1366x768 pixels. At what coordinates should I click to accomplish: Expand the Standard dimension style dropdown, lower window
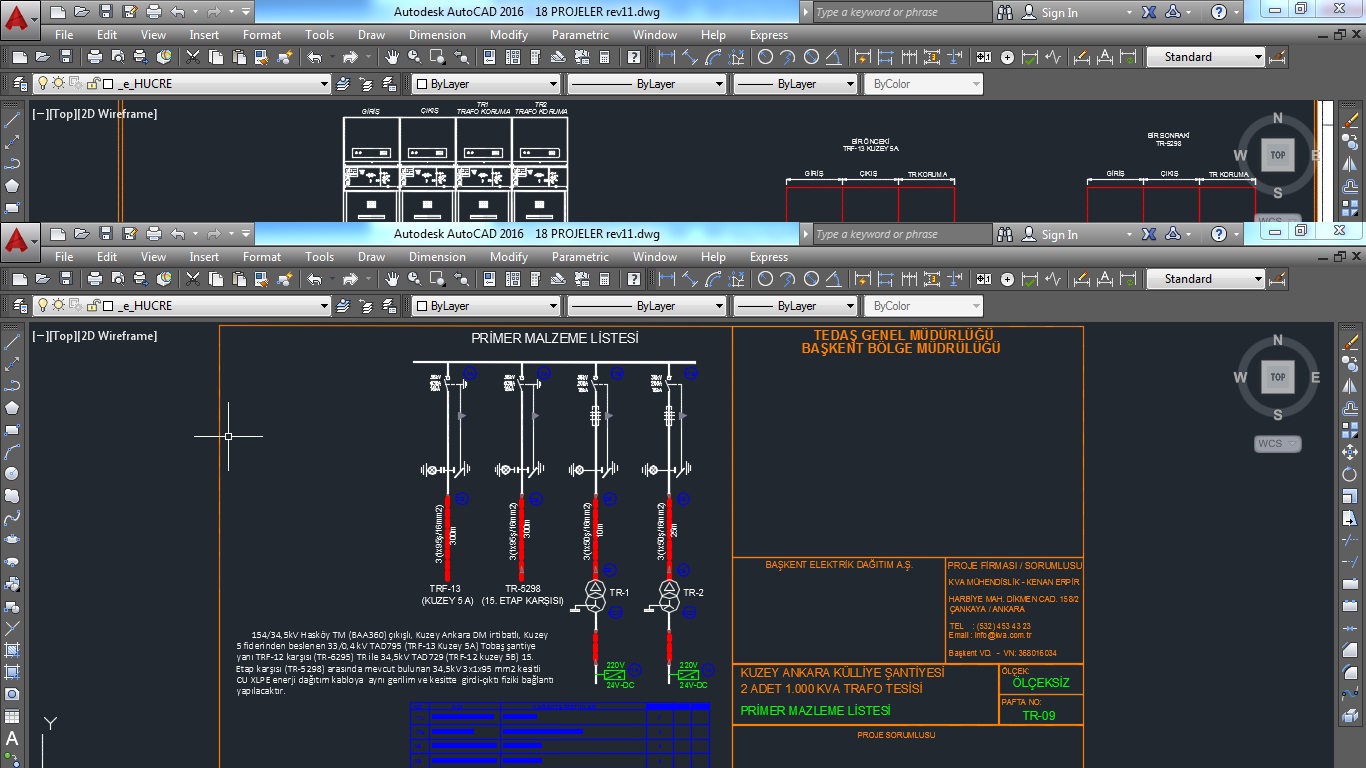(x=1258, y=279)
